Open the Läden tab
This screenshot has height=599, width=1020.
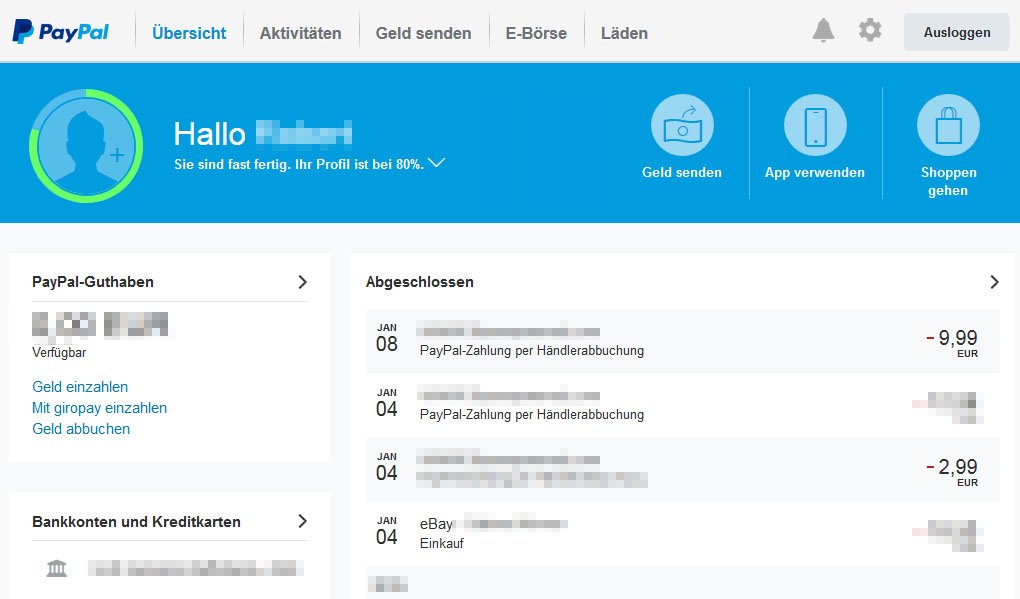pyautogui.click(x=624, y=33)
